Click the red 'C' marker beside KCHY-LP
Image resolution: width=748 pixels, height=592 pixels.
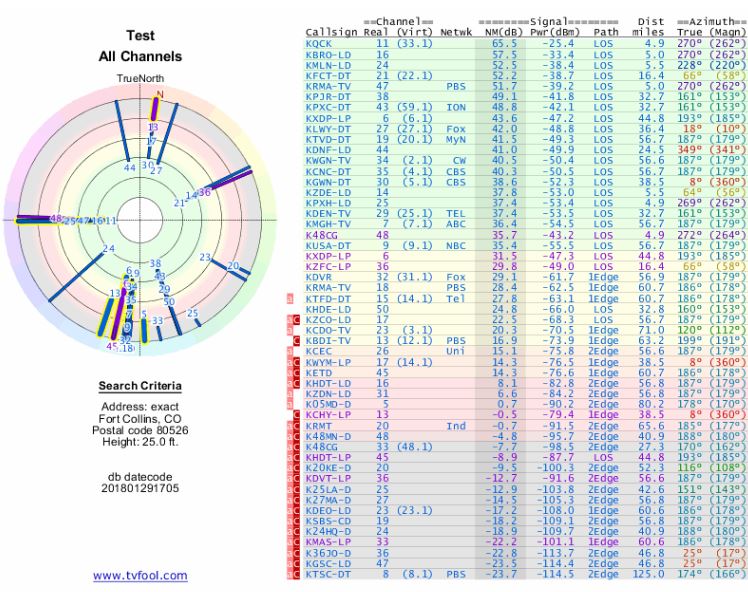(296, 412)
